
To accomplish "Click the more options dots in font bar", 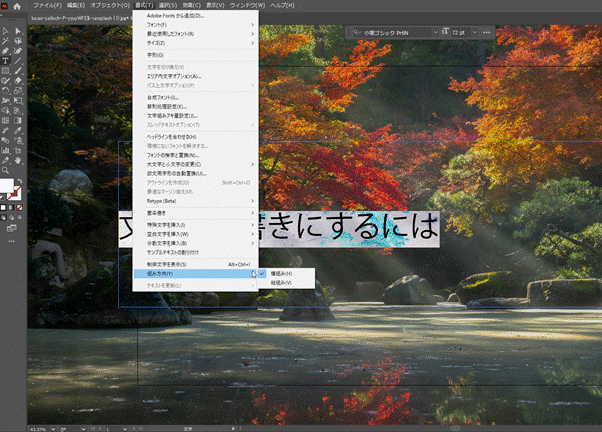I will click(487, 32).
